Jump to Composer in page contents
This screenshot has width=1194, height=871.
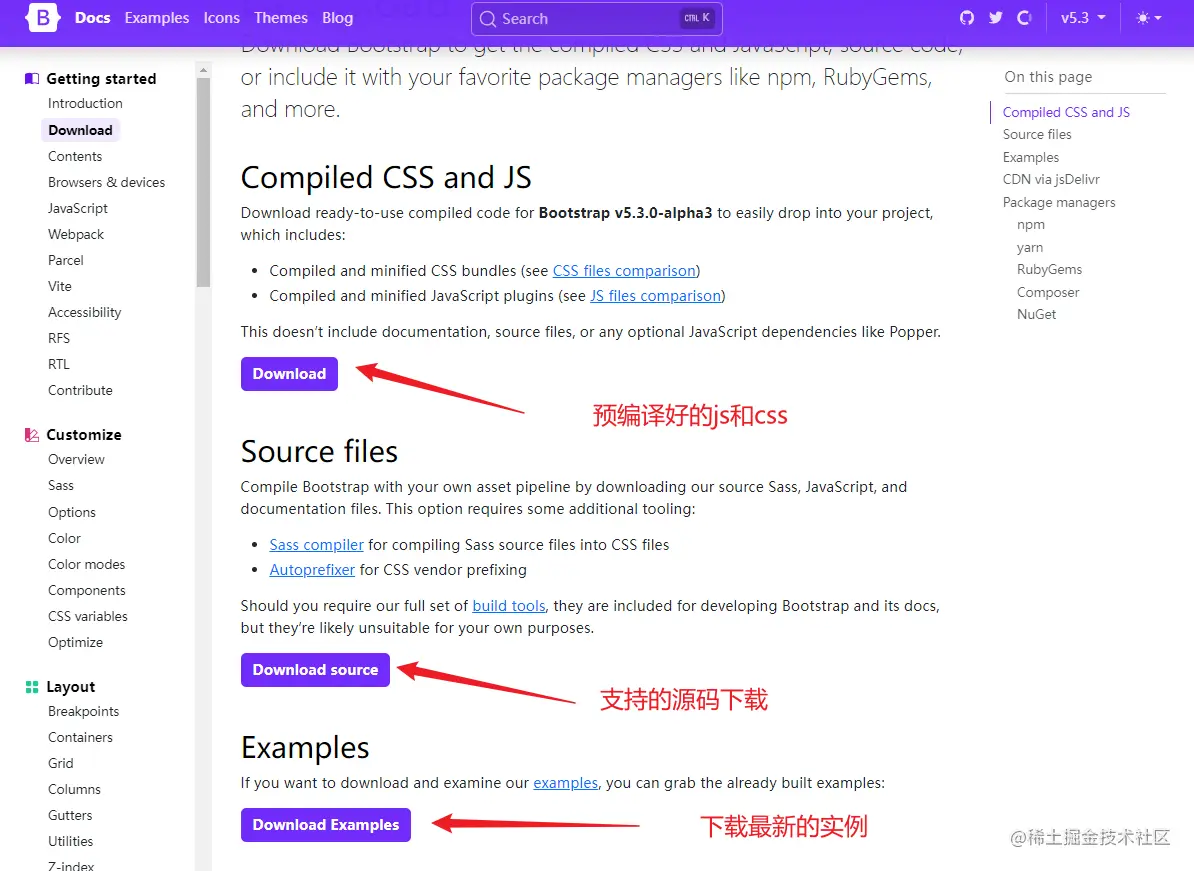[x=1048, y=292]
